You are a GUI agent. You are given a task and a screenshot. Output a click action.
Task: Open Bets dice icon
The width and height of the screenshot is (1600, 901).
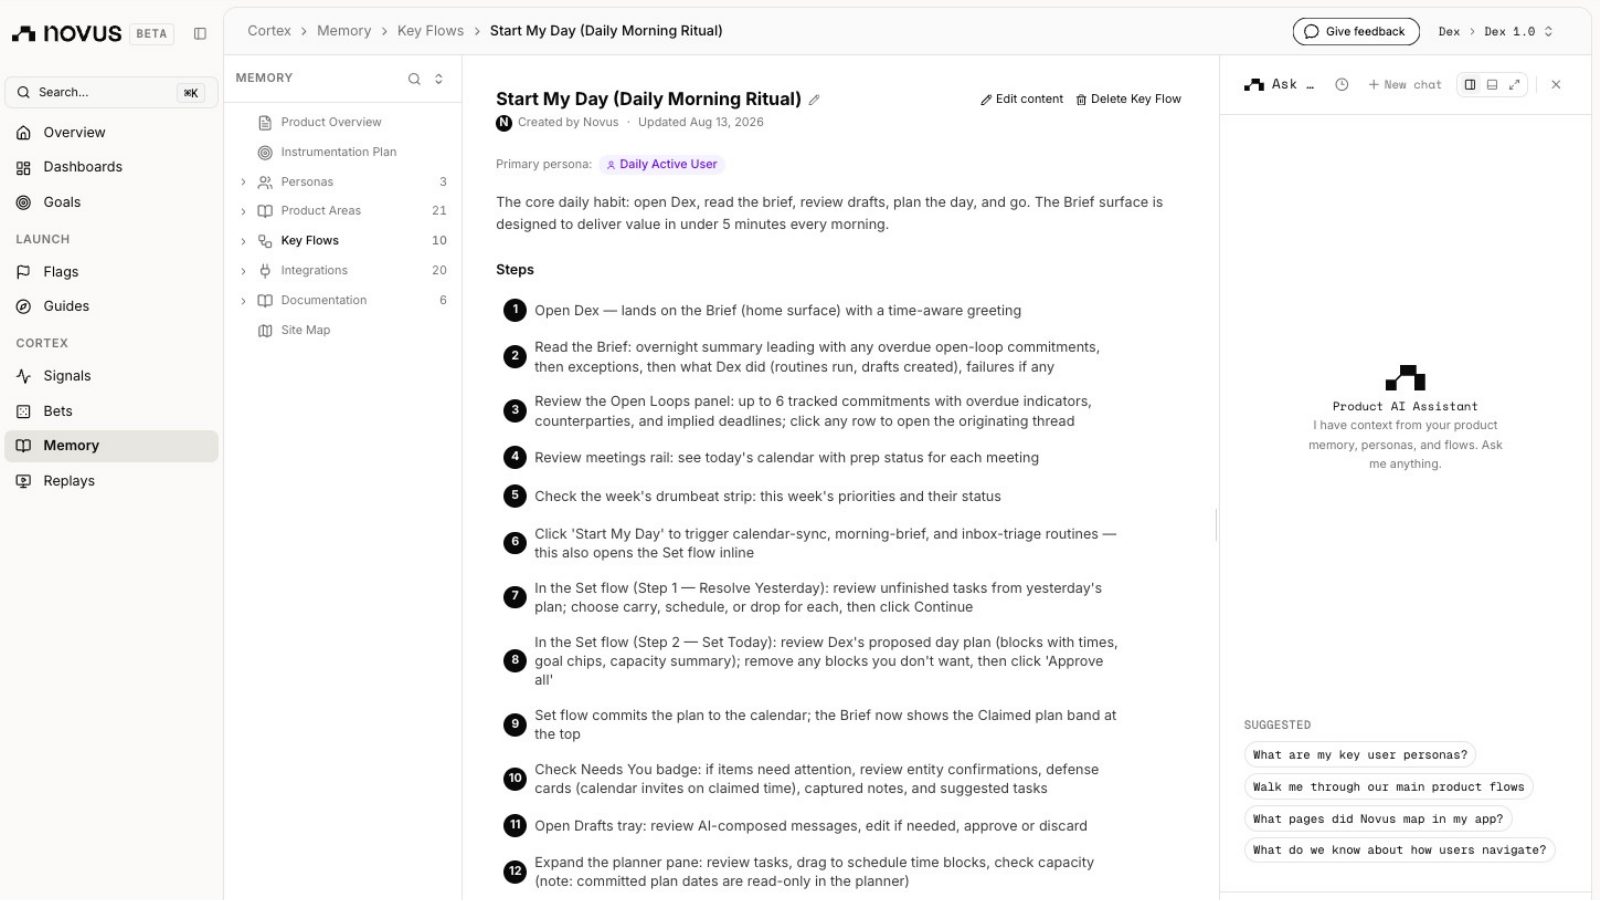point(24,411)
